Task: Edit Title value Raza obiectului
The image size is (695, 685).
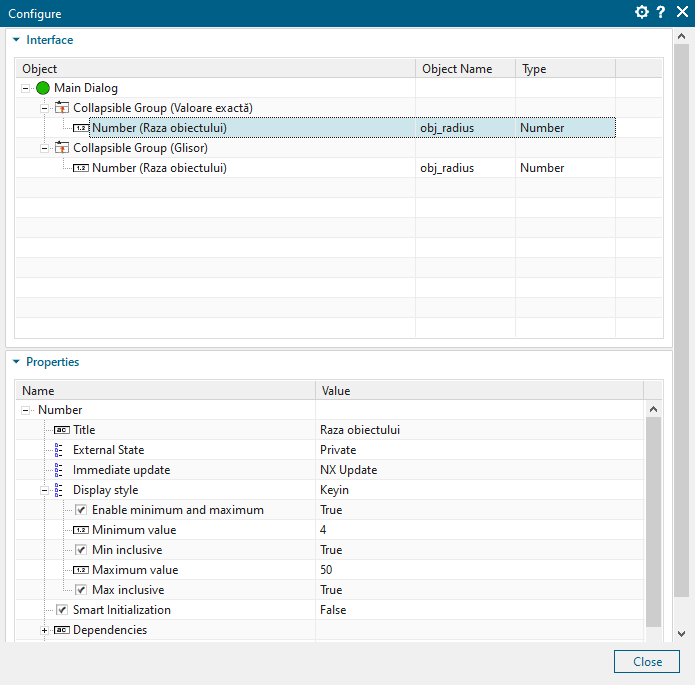Action: pos(480,430)
